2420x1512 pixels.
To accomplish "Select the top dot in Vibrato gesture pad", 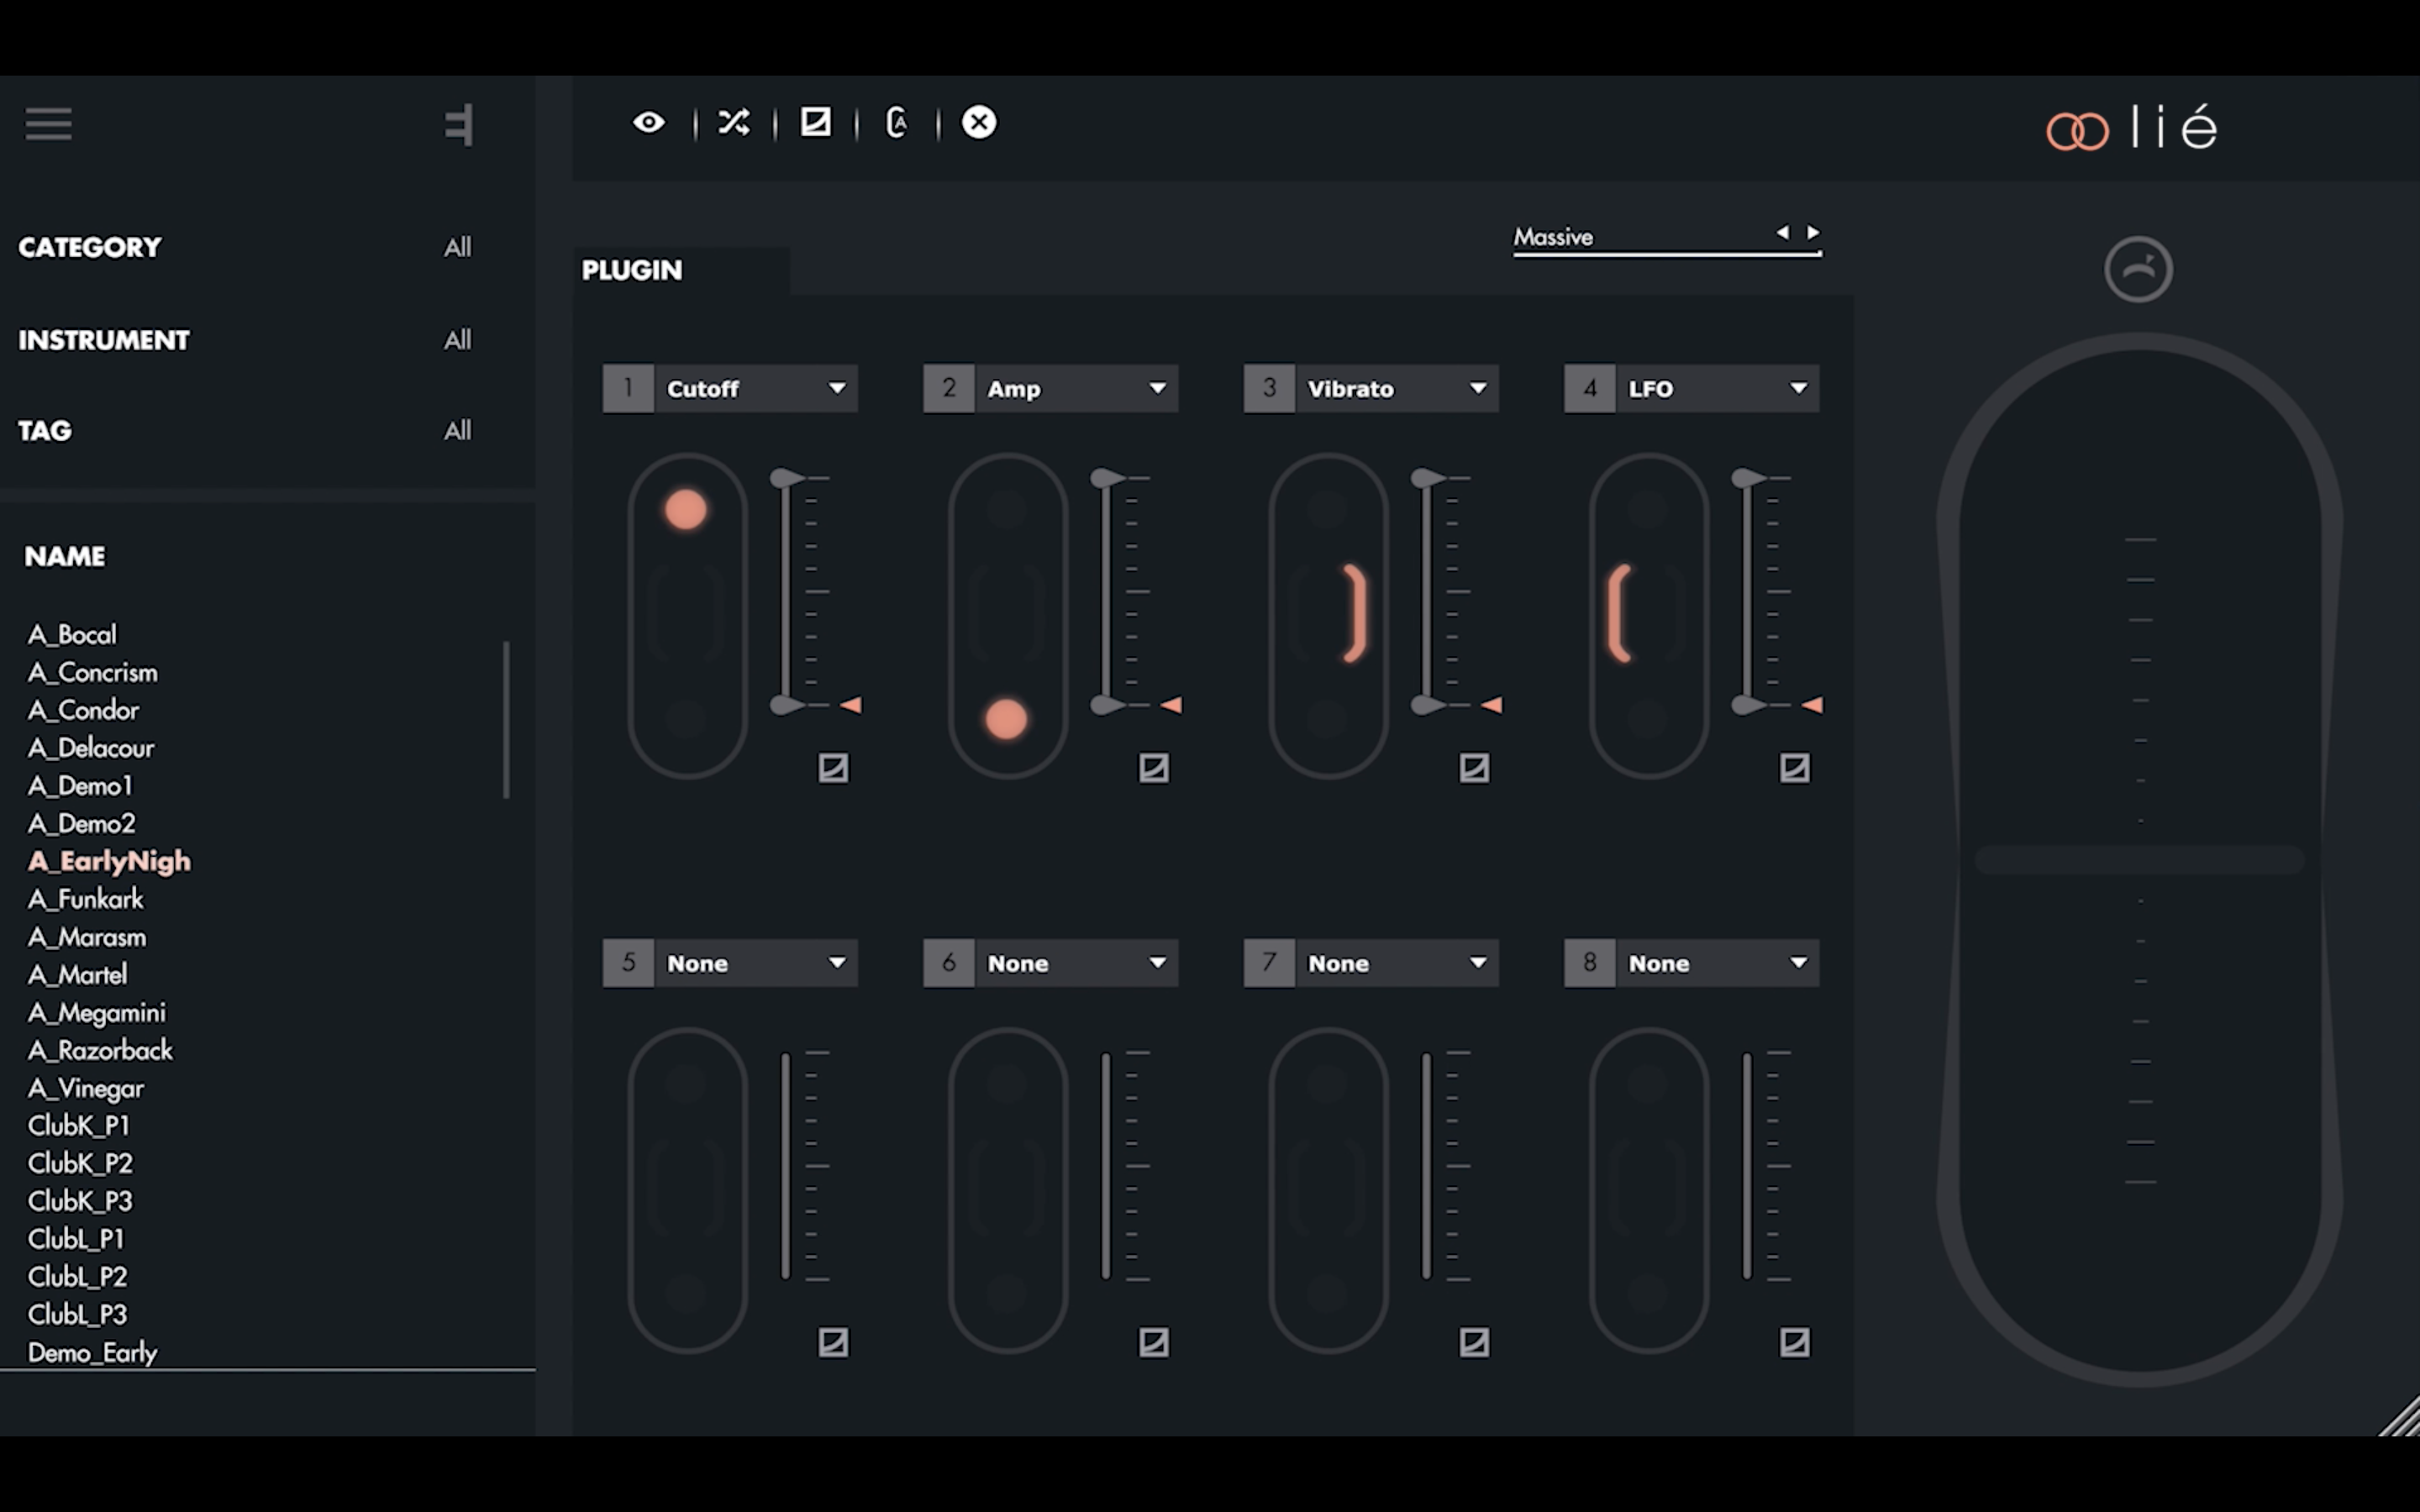I will click(1327, 510).
